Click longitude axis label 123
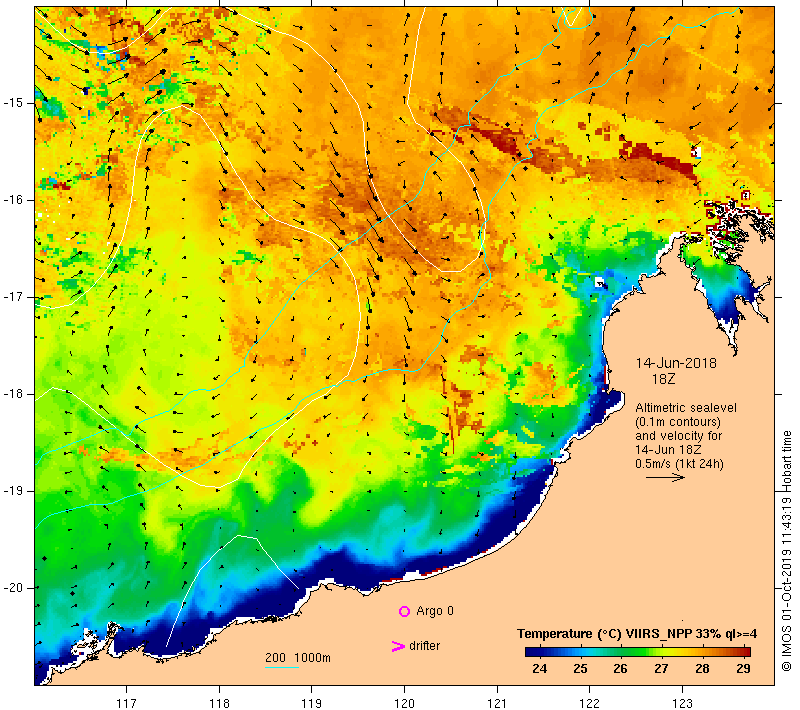The image size is (800, 710). (x=682, y=703)
